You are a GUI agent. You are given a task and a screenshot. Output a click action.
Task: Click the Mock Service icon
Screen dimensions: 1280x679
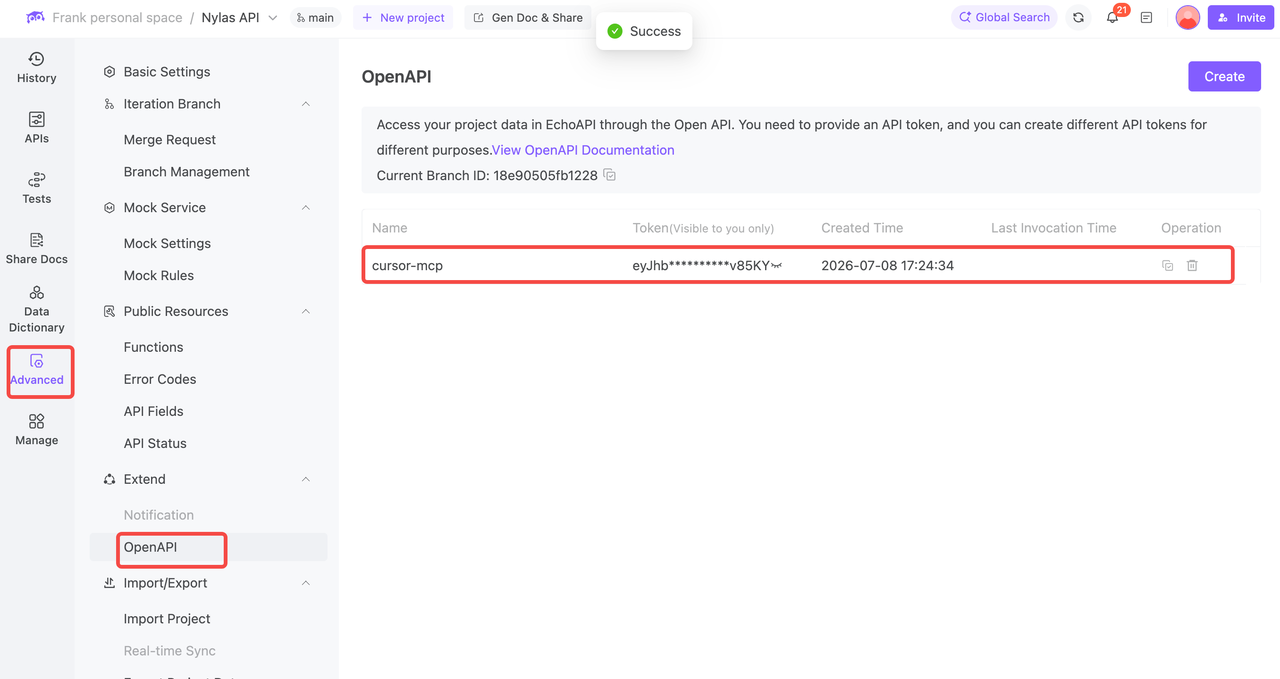tap(109, 208)
